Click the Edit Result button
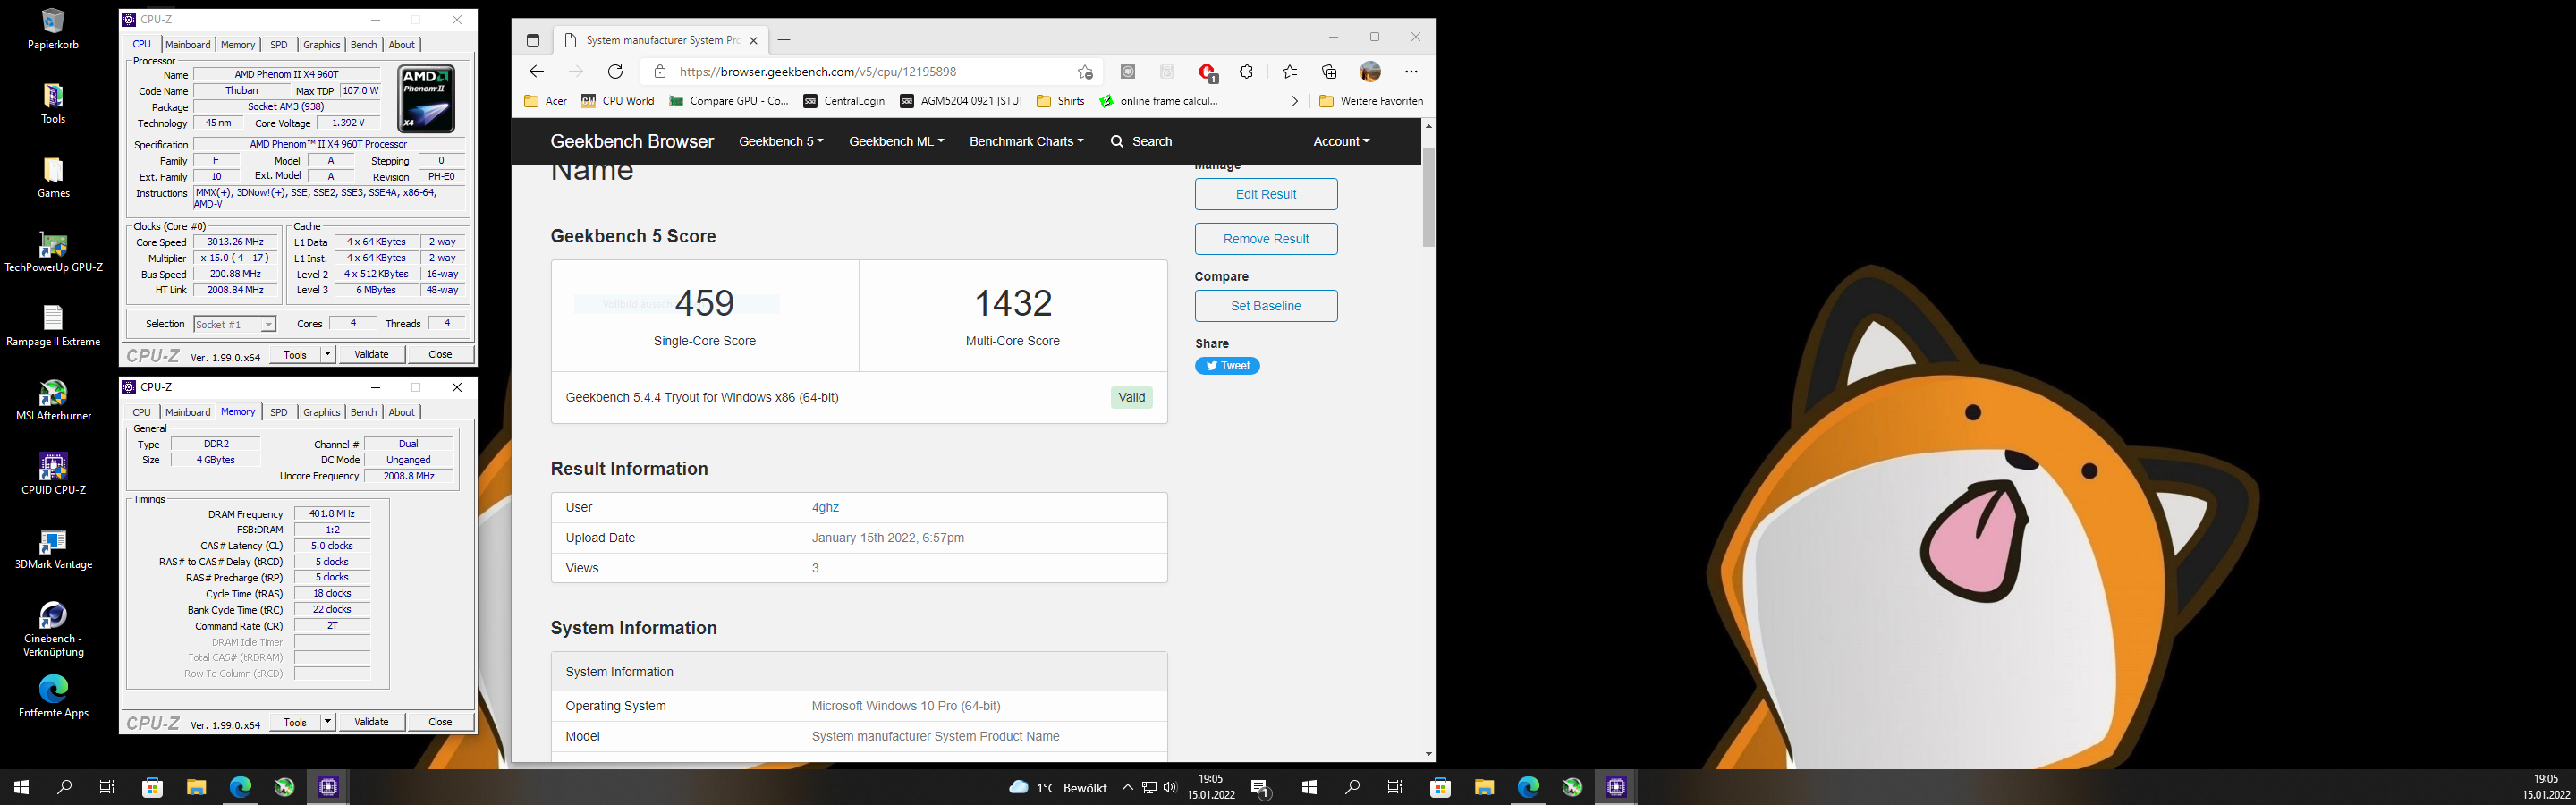The height and width of the screenshot is (805, 2576). pyautogui.click(x=1266, y=194)
